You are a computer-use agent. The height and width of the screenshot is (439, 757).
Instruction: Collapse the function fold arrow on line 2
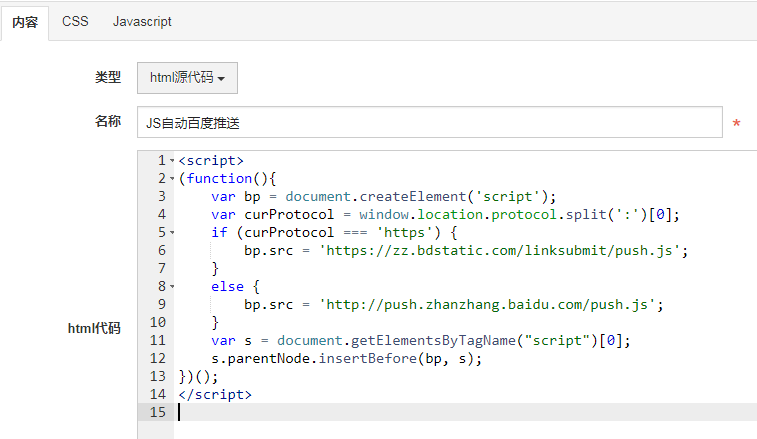tap(172, 179)
